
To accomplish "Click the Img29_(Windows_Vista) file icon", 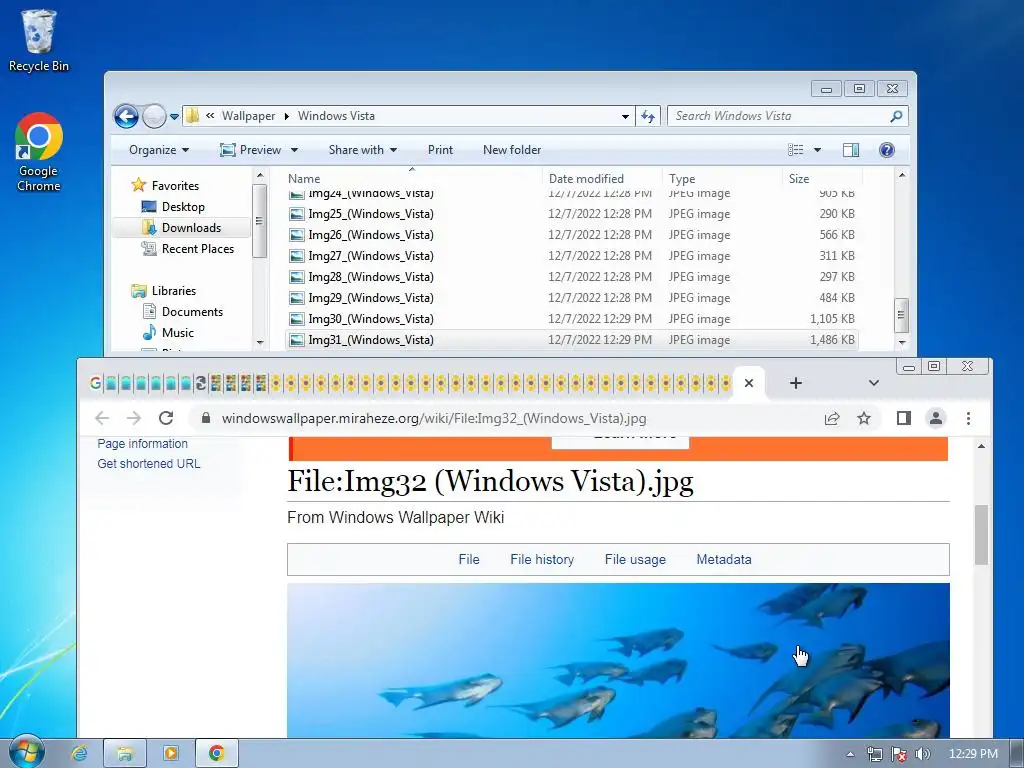I will click(296, 298).
